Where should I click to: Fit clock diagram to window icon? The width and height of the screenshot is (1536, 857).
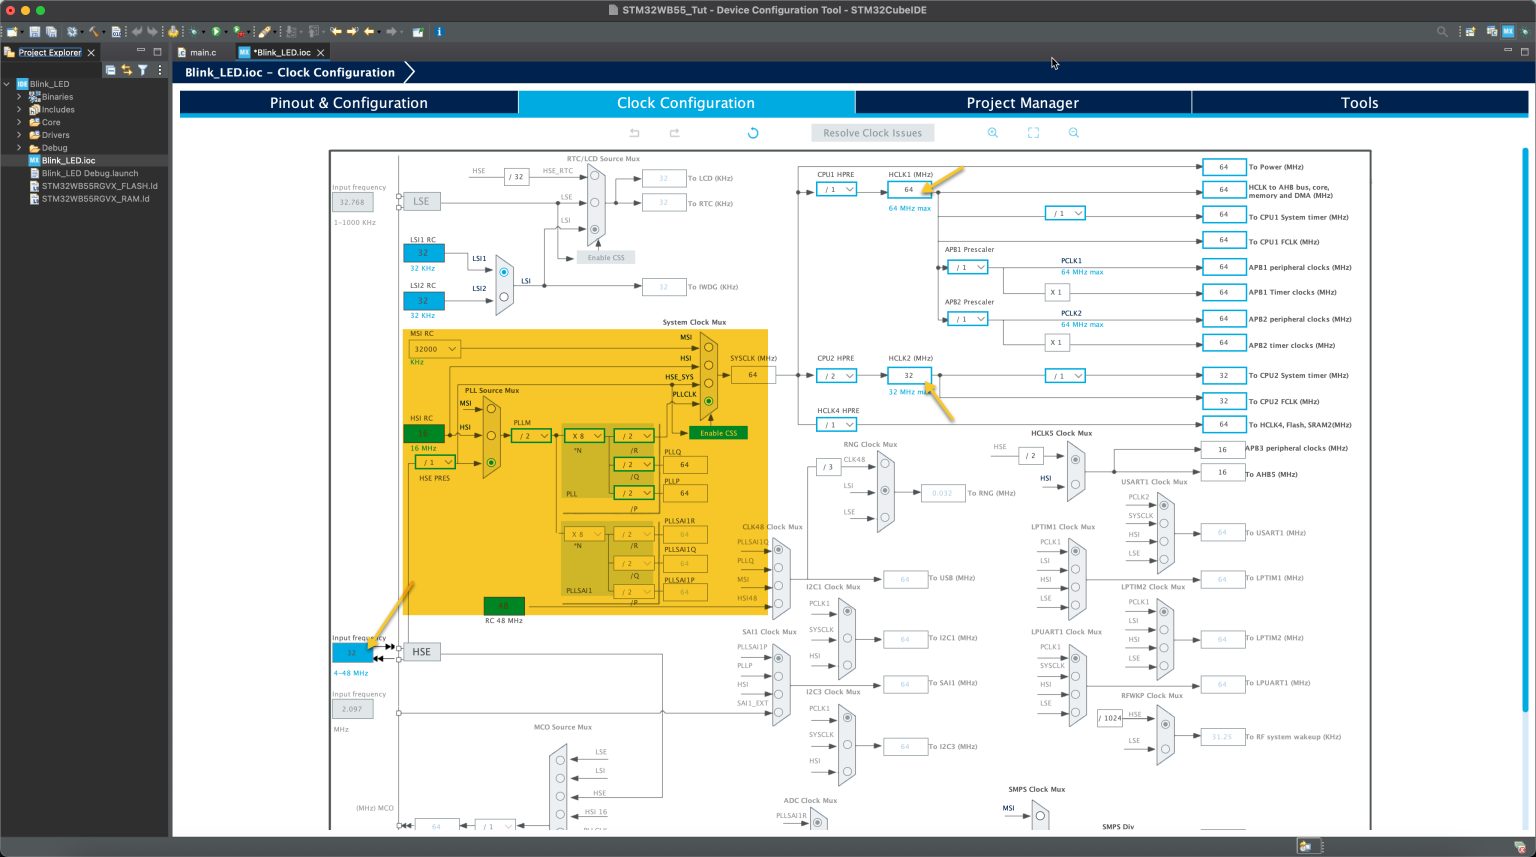1033,133
